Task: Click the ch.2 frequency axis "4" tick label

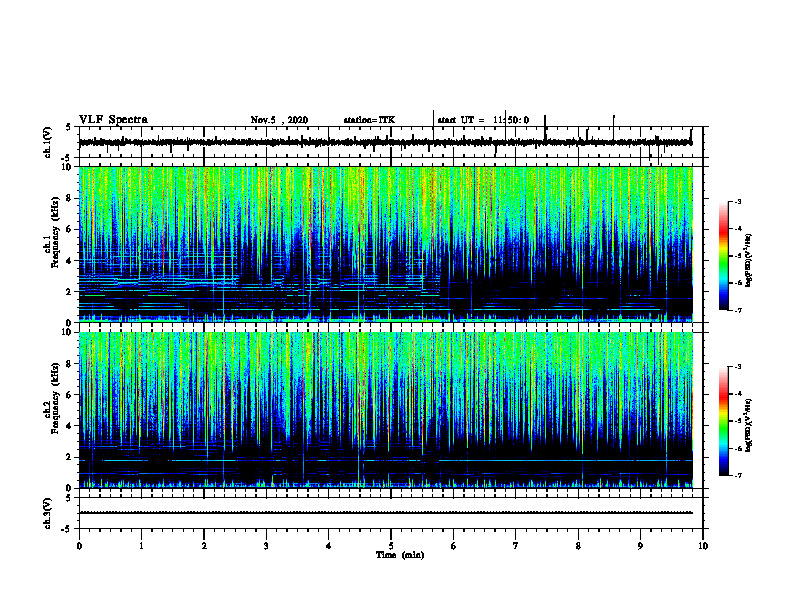Action: point(70,426)
